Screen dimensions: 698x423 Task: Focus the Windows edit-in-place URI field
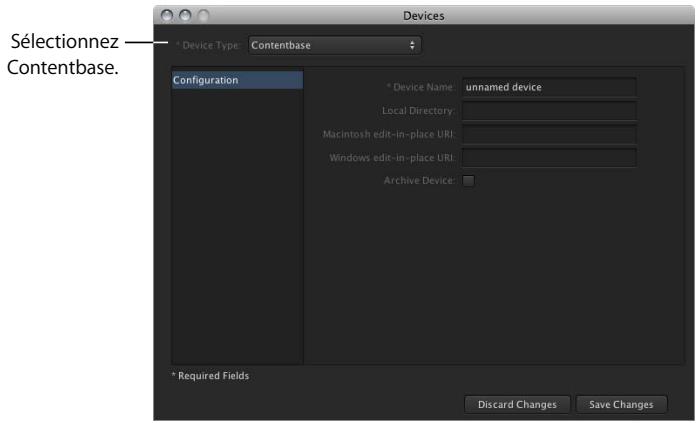549,158
